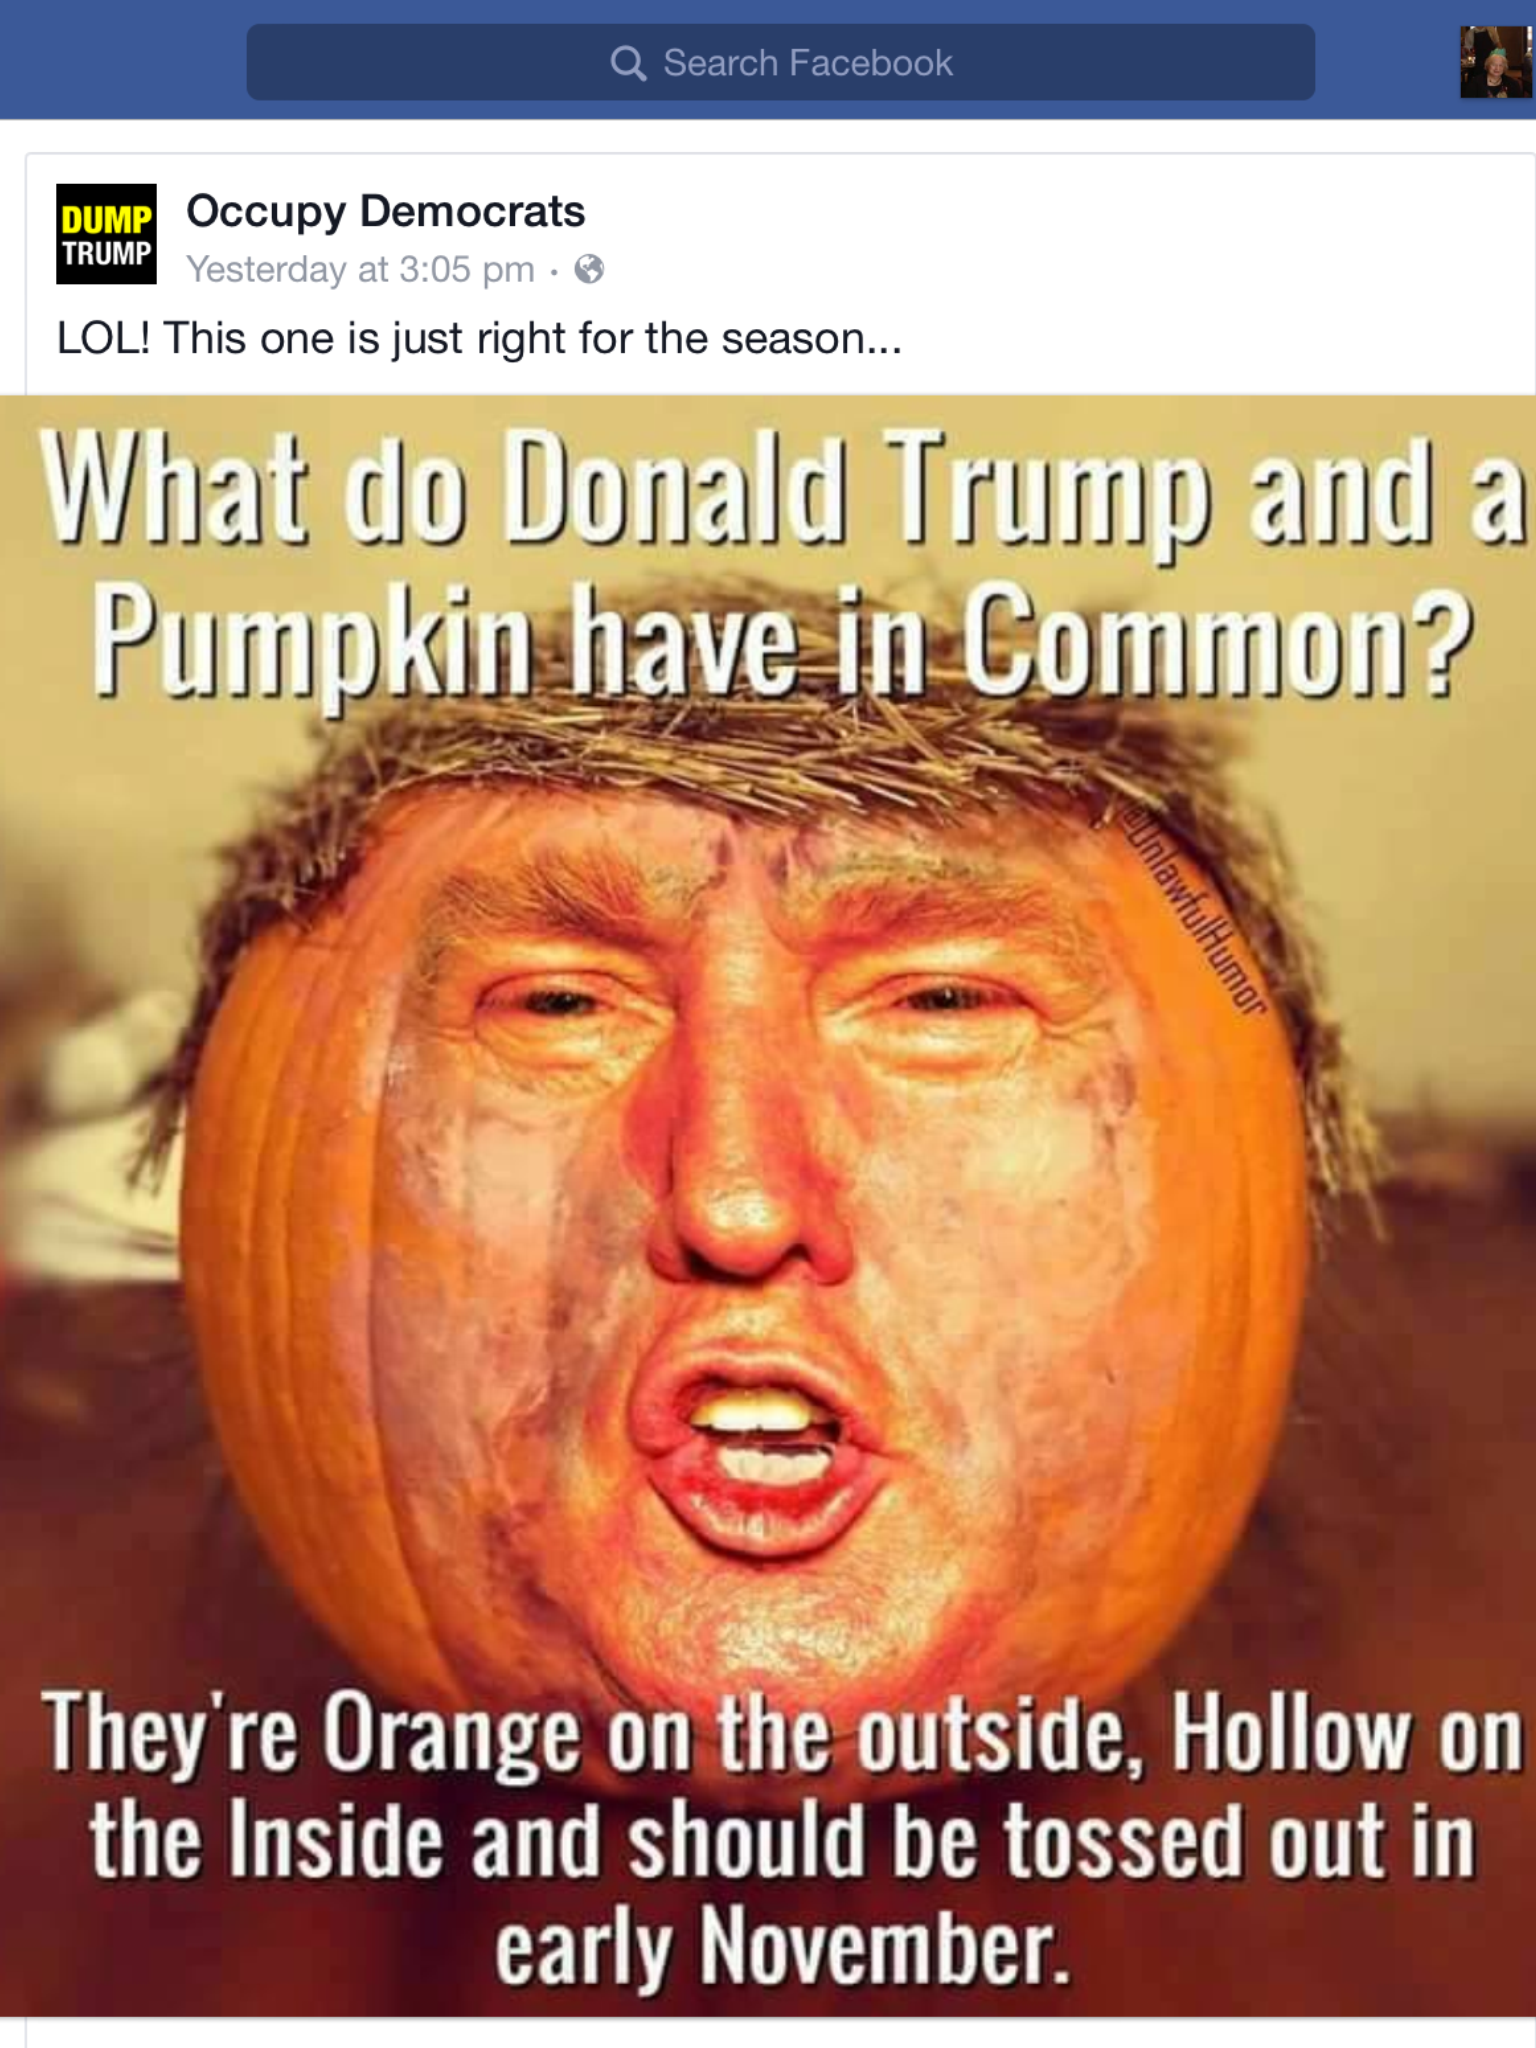Image resolution: width=1536 pixels, height=2048 pixels.
Task: Click the magnifying glass search icon
Action: (x=628, y=63)
